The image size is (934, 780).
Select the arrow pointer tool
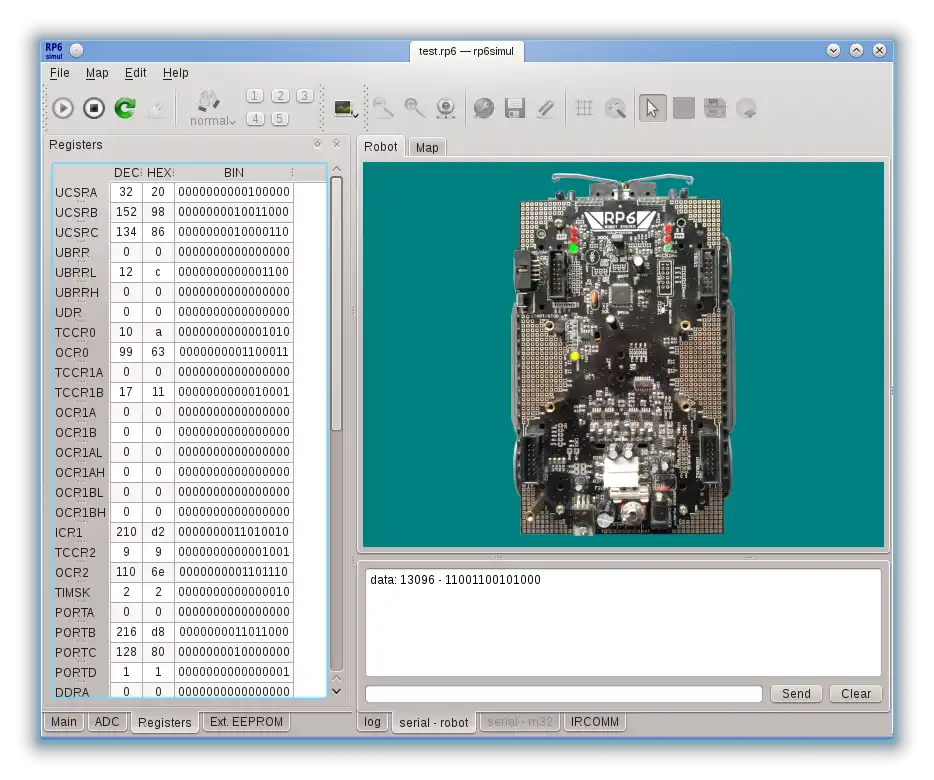[x=652, y=108]
